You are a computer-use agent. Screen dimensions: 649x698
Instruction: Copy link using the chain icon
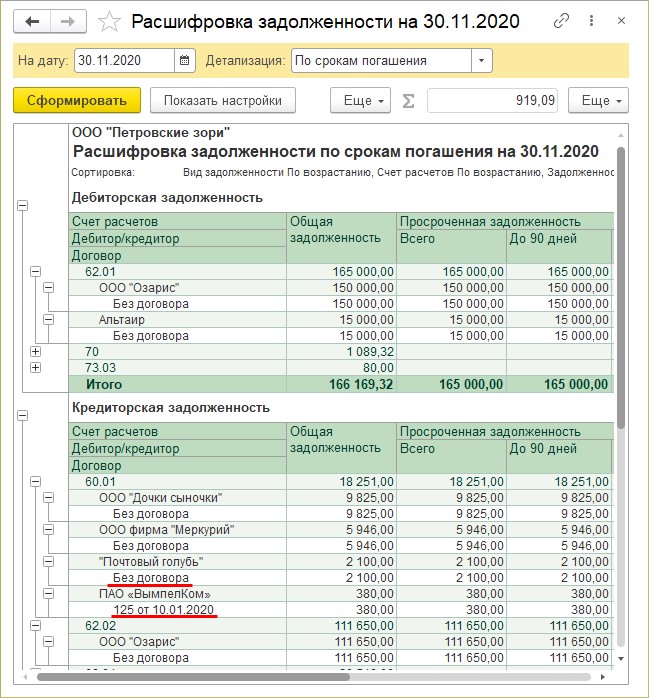click(561, 21)
